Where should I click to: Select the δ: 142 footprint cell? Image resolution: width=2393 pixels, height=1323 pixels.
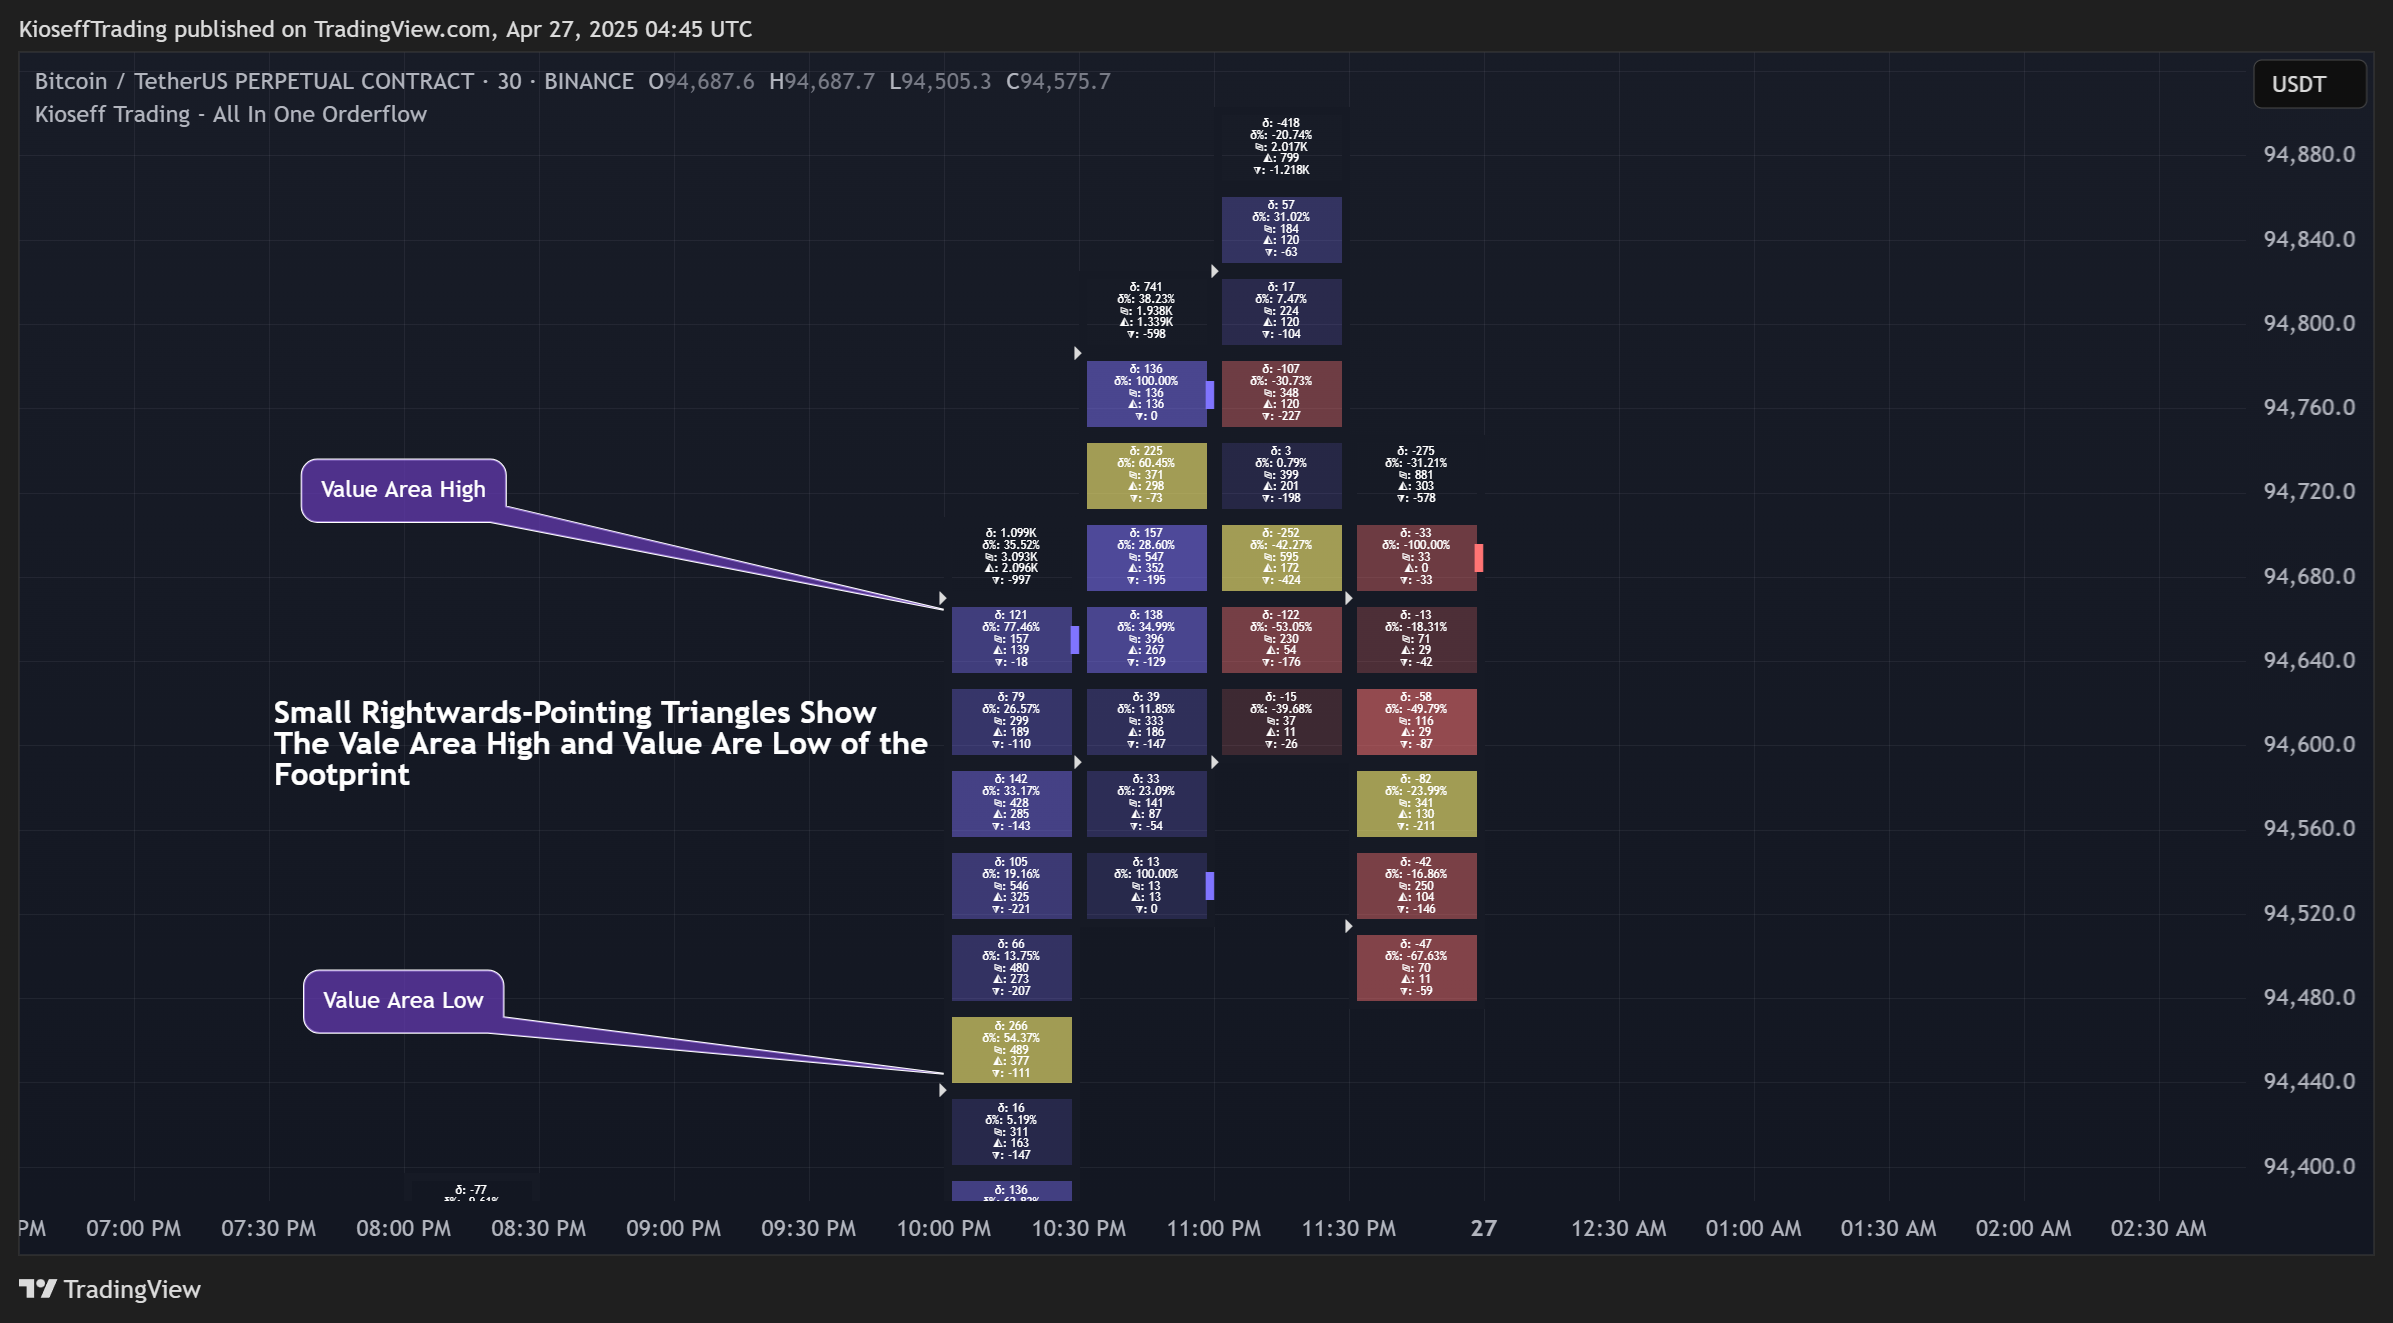[1011, 804]
